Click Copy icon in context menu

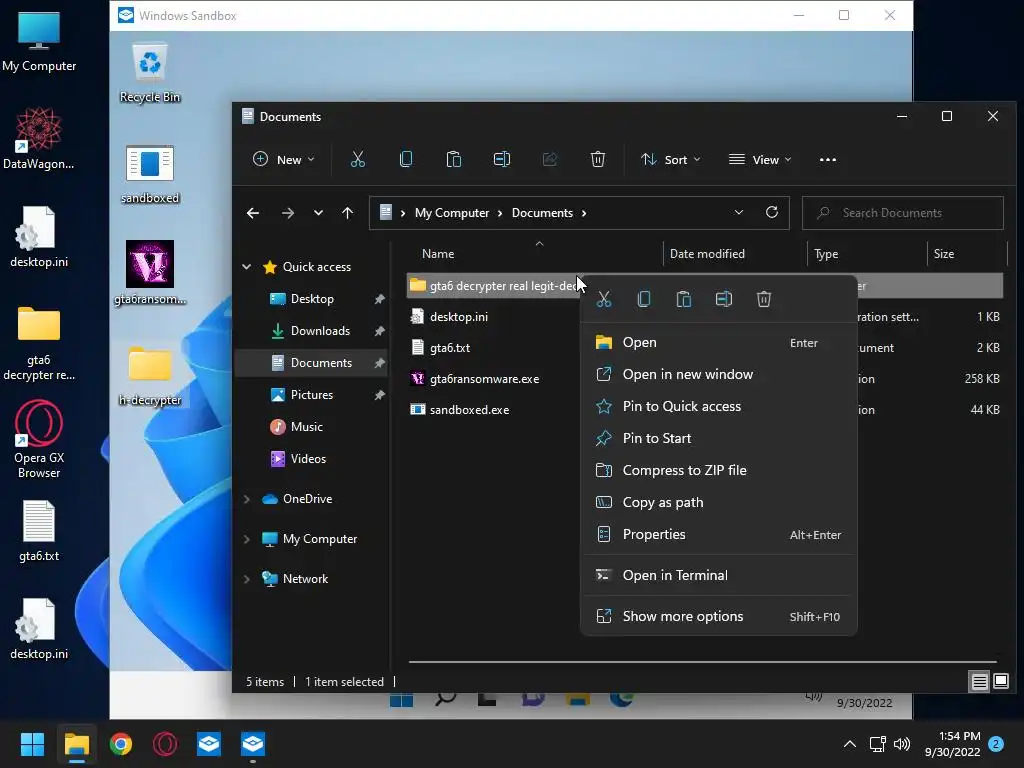pyautogui.click(x=644, y=299)
